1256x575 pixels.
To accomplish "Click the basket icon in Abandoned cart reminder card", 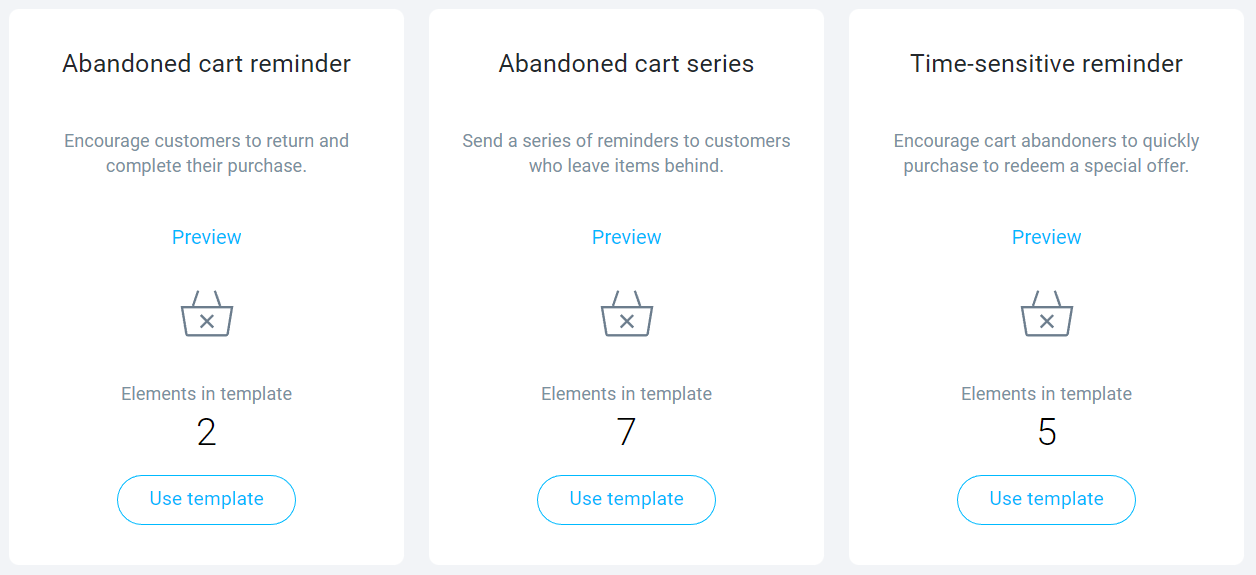I will coord(207,313).
